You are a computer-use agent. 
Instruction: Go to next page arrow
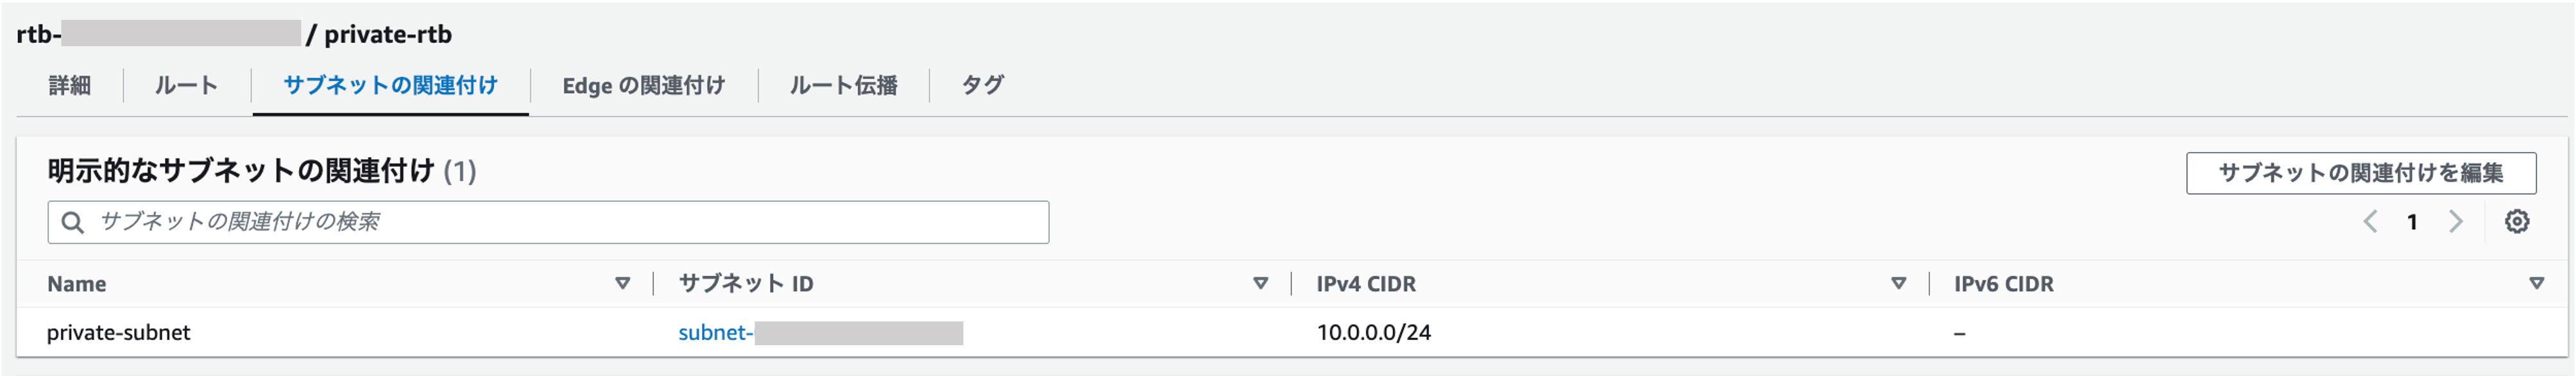tap(2456, 222)
